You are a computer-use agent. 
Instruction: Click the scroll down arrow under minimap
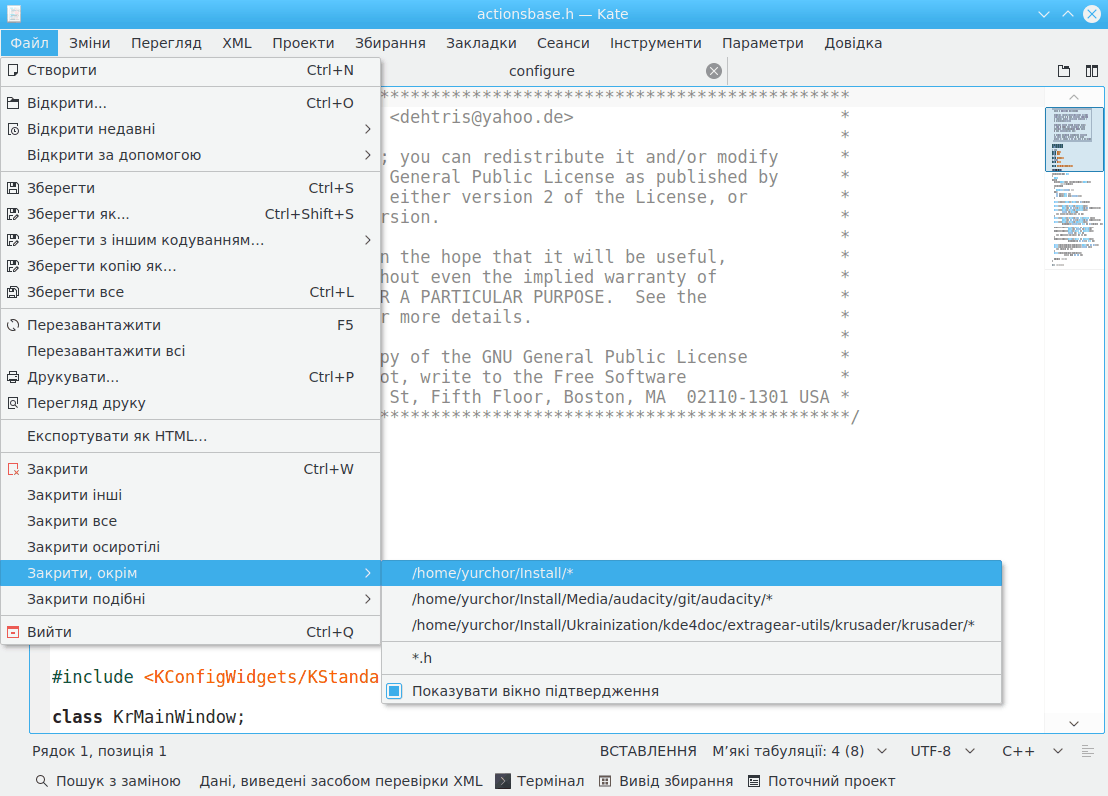(x=1074, y=723)
